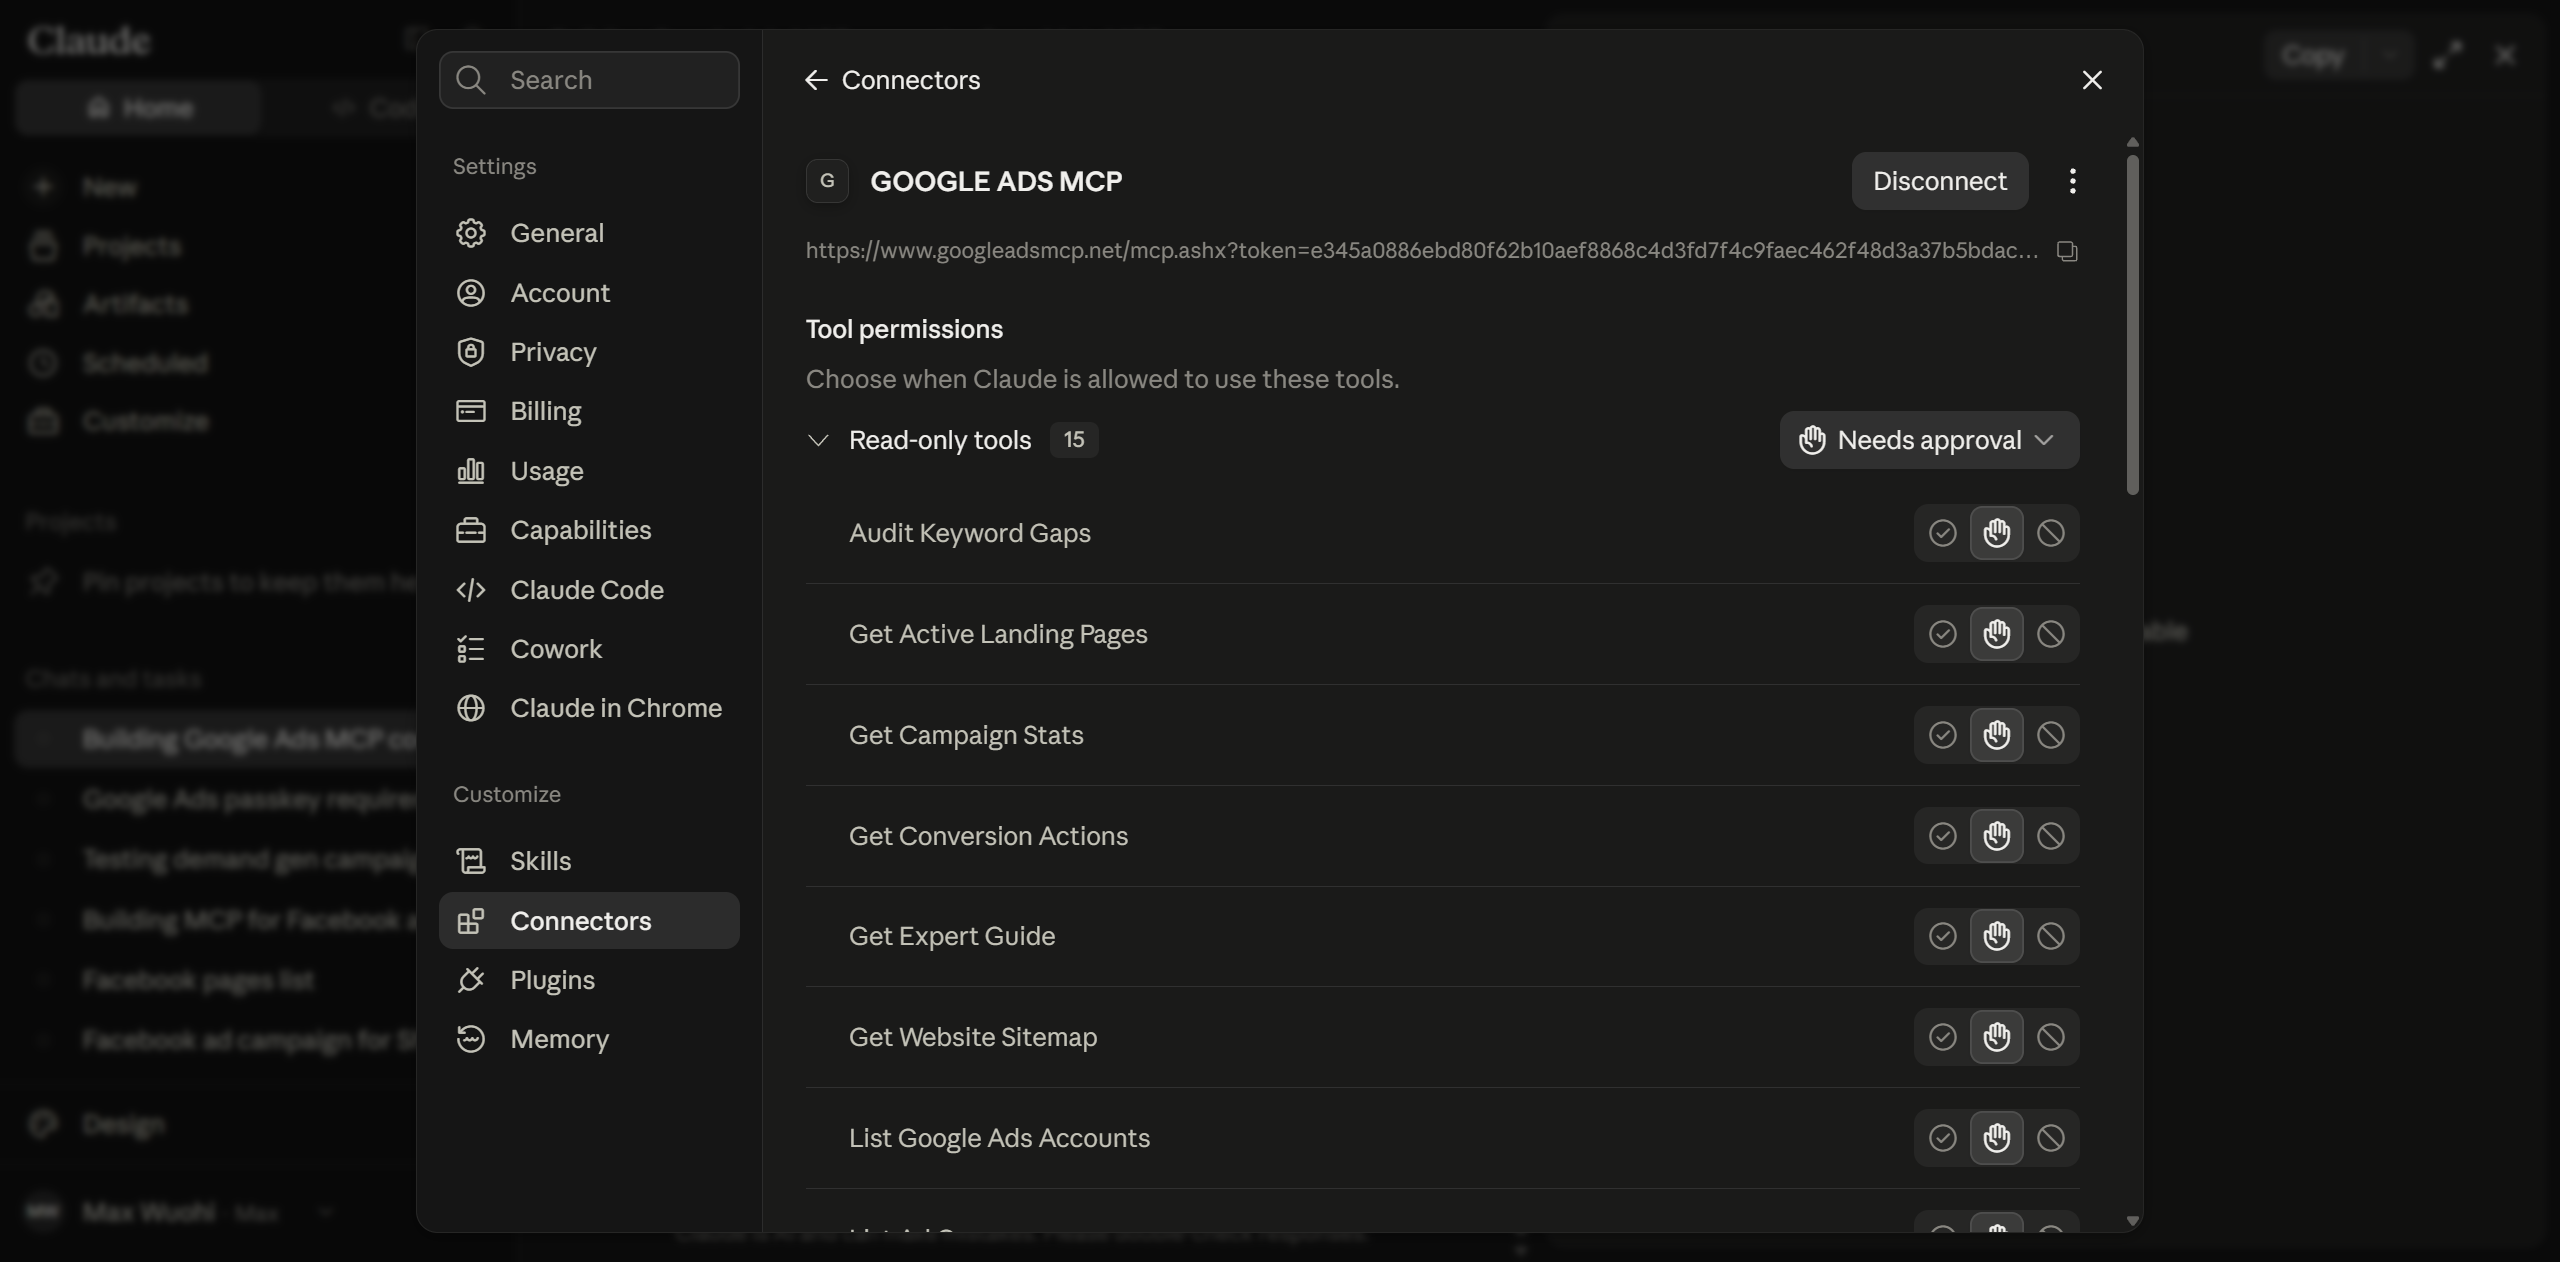Disconnect the GOOGLE ADS MCP connector

tap(1939, 181)
